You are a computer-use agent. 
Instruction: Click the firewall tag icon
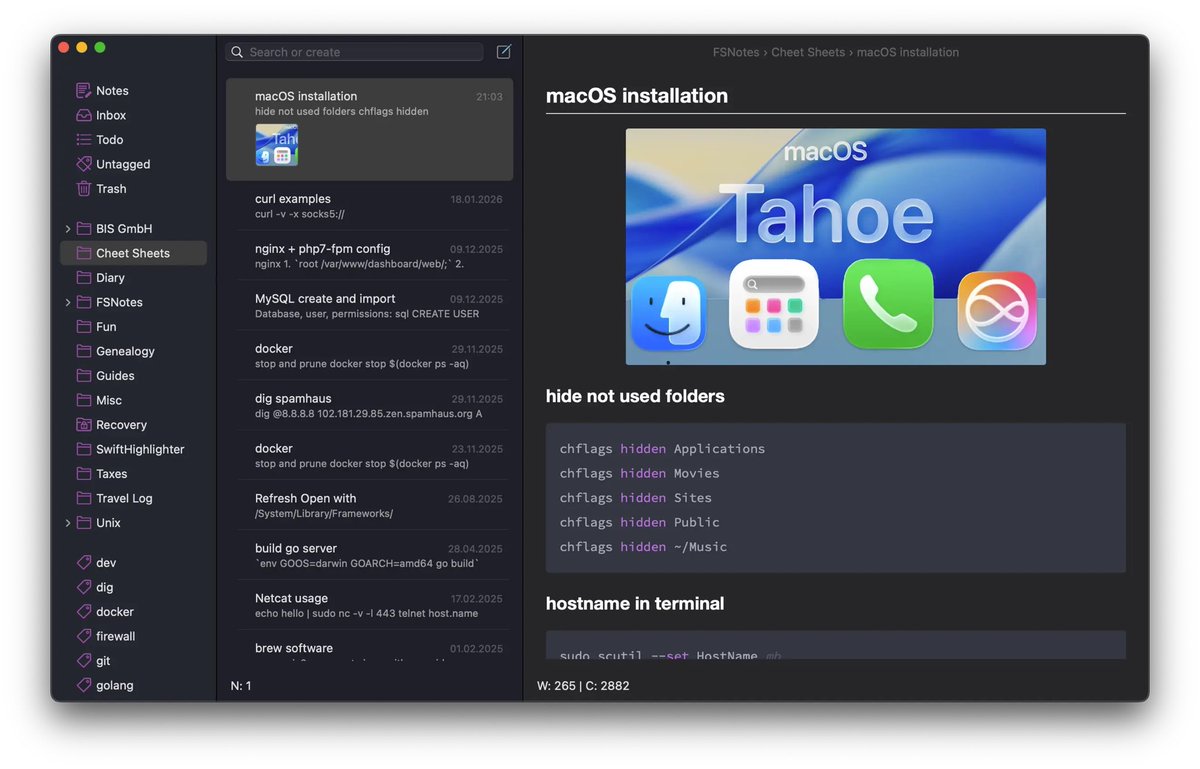tap(84, 636)
